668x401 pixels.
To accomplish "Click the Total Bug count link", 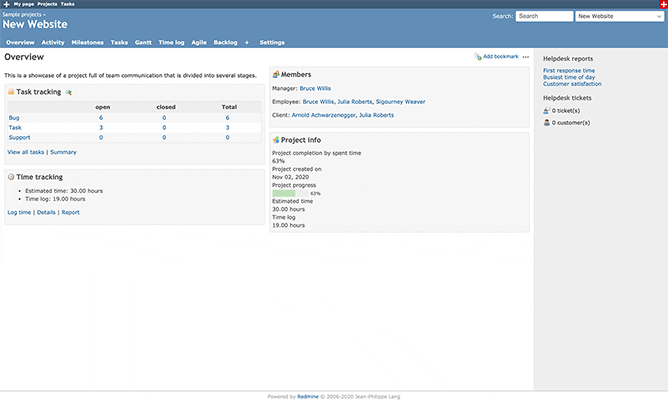I will coord(227,118).
